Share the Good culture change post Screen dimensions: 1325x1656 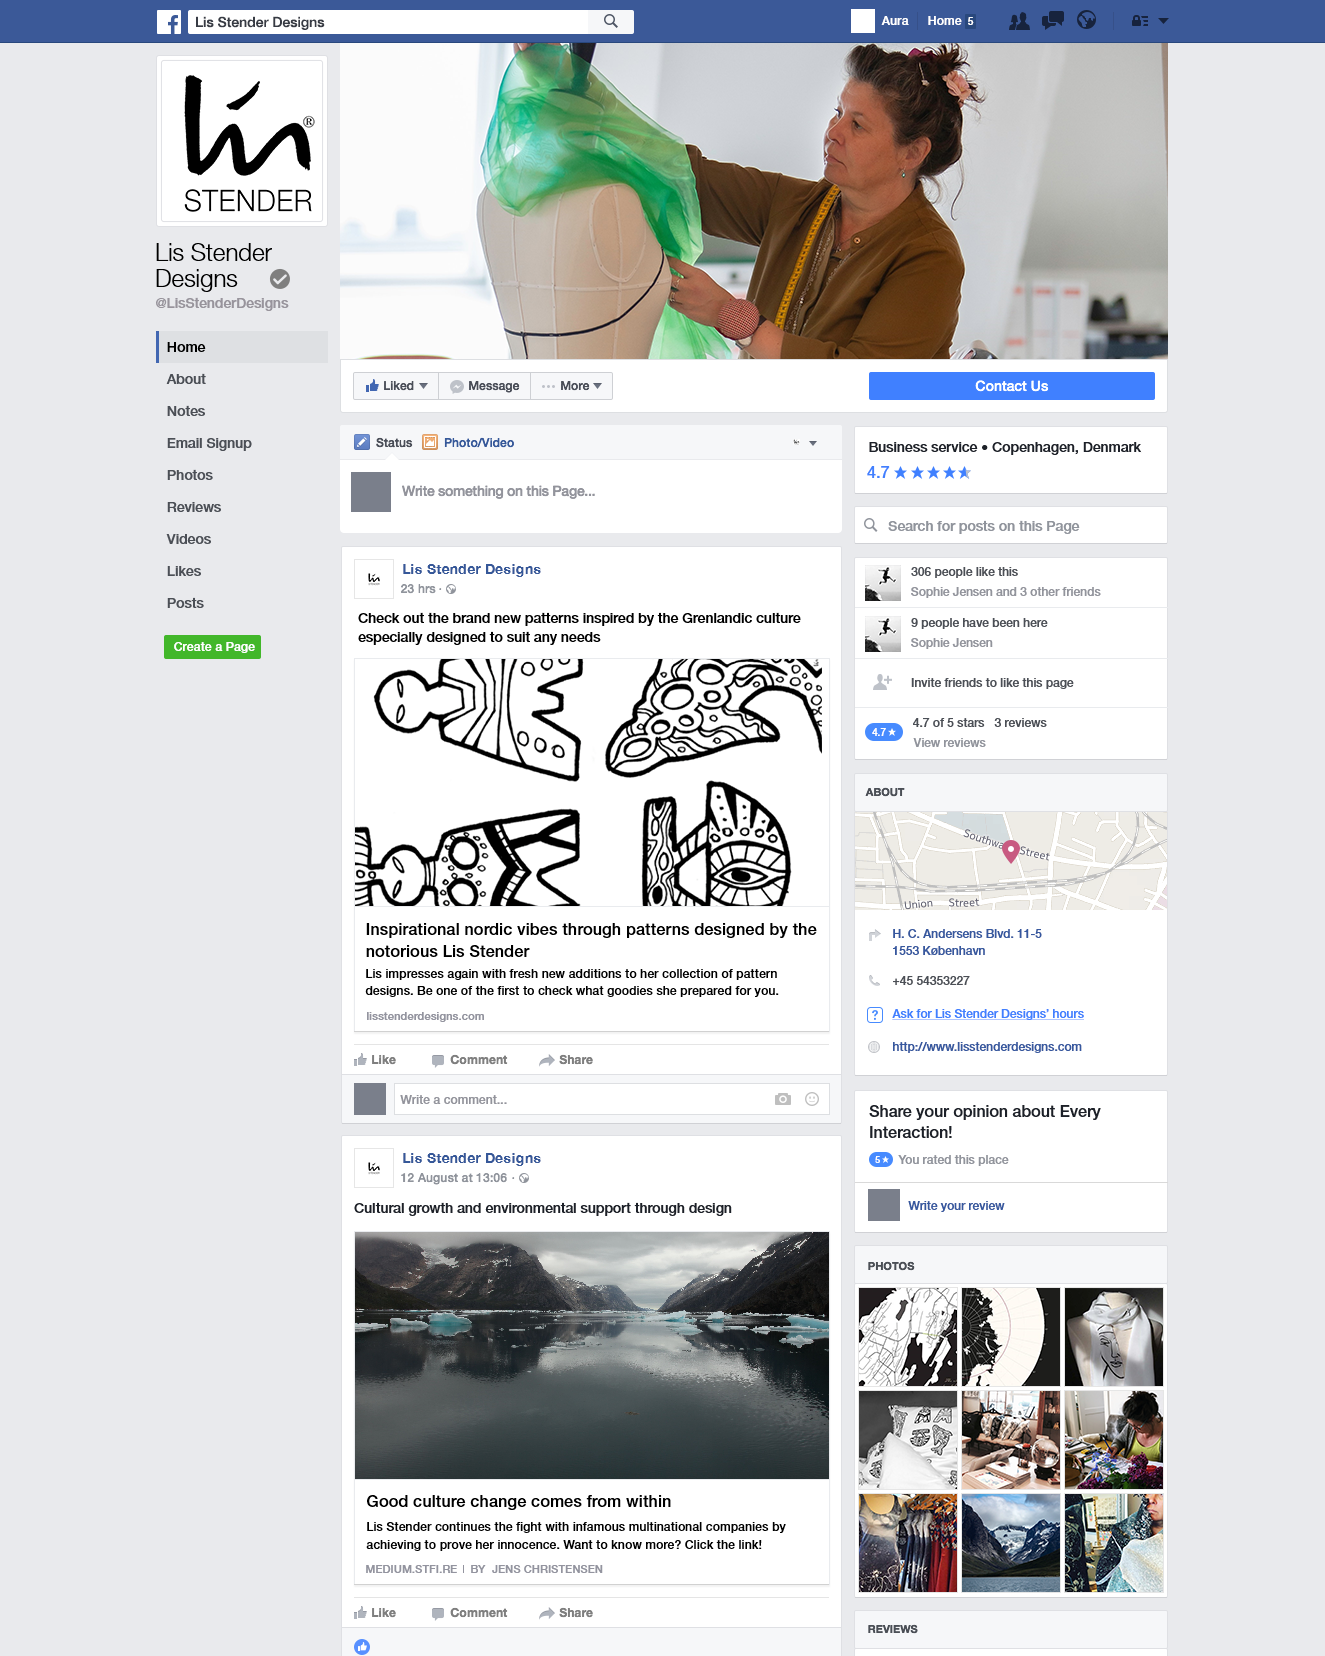pyautogui.click(x=566, y=1613)
